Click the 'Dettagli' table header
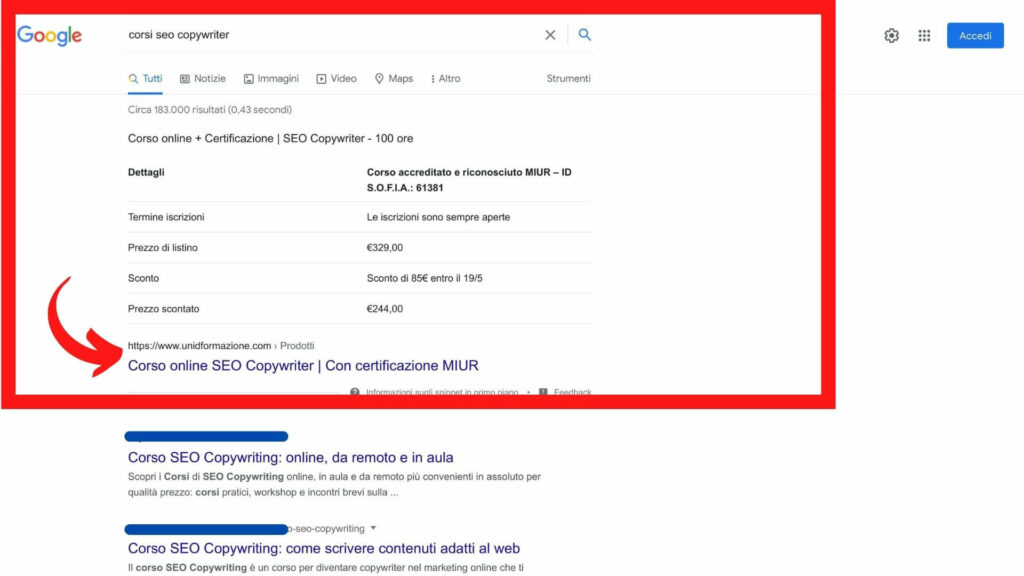 coord(146,172)
